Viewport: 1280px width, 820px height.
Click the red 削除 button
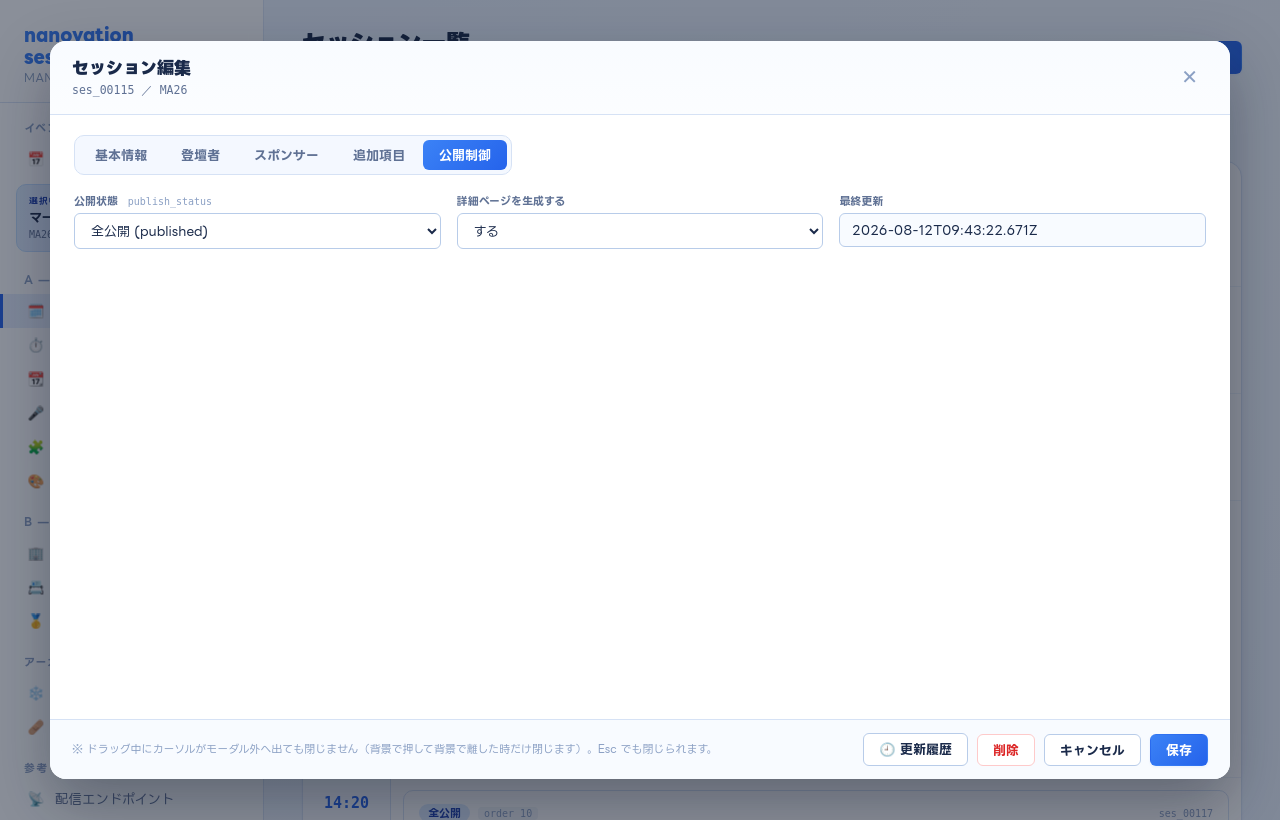[x=1006, y=750]
